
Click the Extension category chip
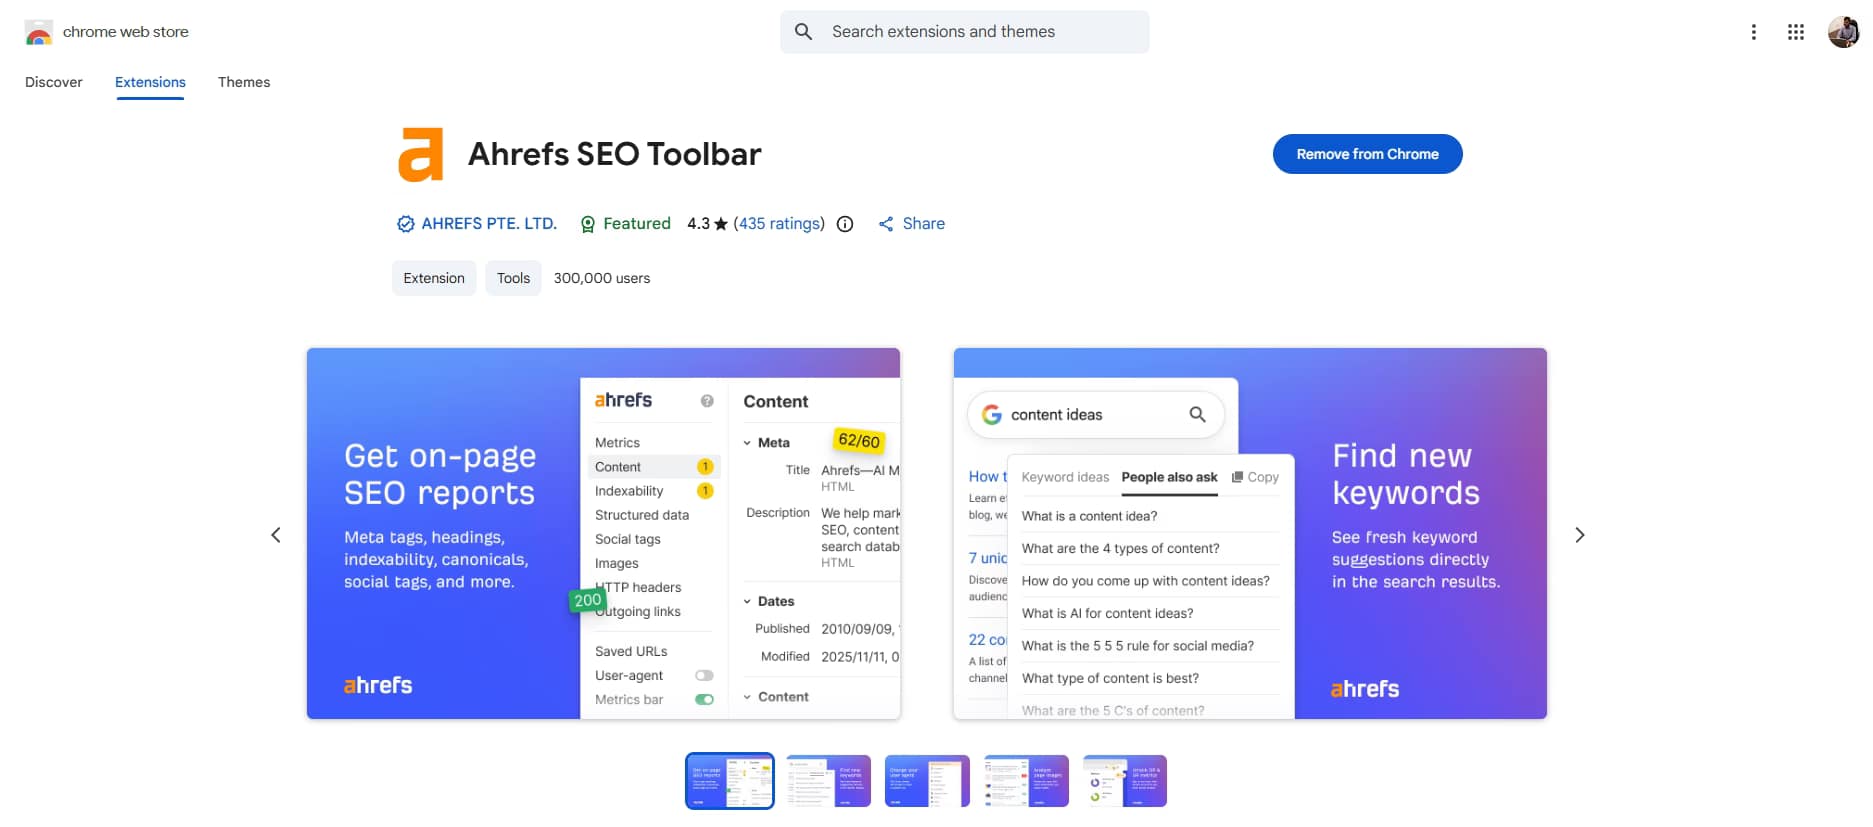pyautogui.click(x=434, y=278)
